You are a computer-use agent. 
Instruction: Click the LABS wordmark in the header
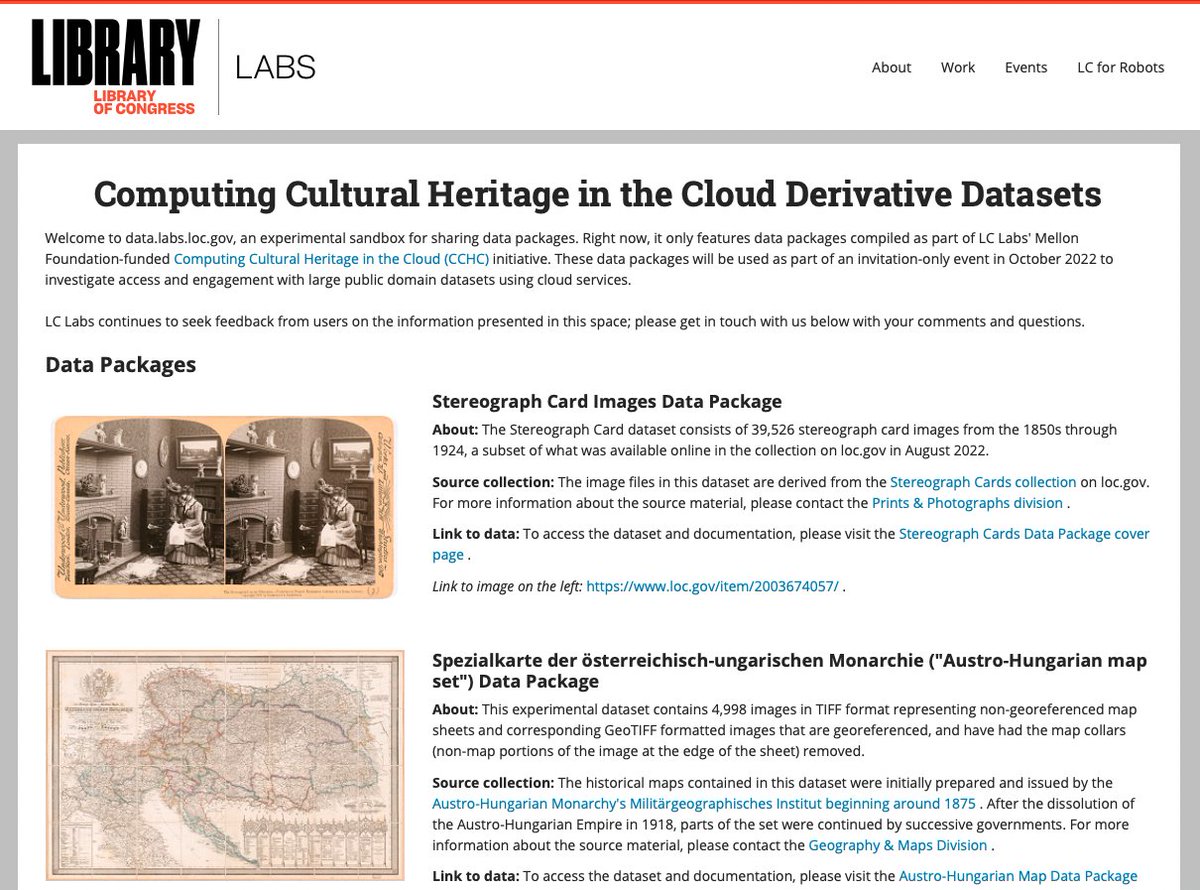pyautogui.click(x=275, y=67)
